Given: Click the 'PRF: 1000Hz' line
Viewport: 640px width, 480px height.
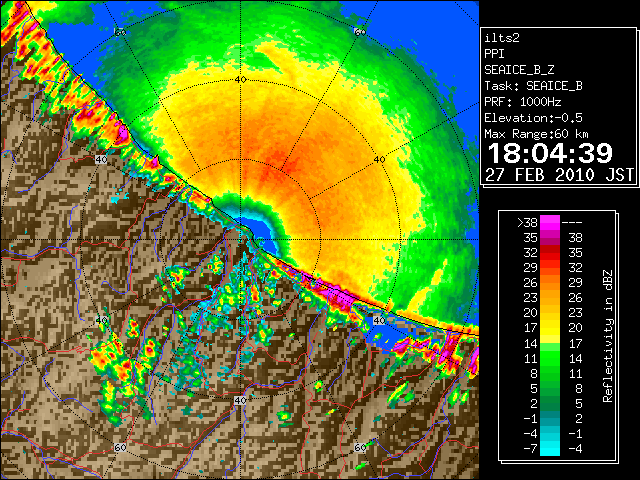Looking at the screenshot, I should (523, 102).
